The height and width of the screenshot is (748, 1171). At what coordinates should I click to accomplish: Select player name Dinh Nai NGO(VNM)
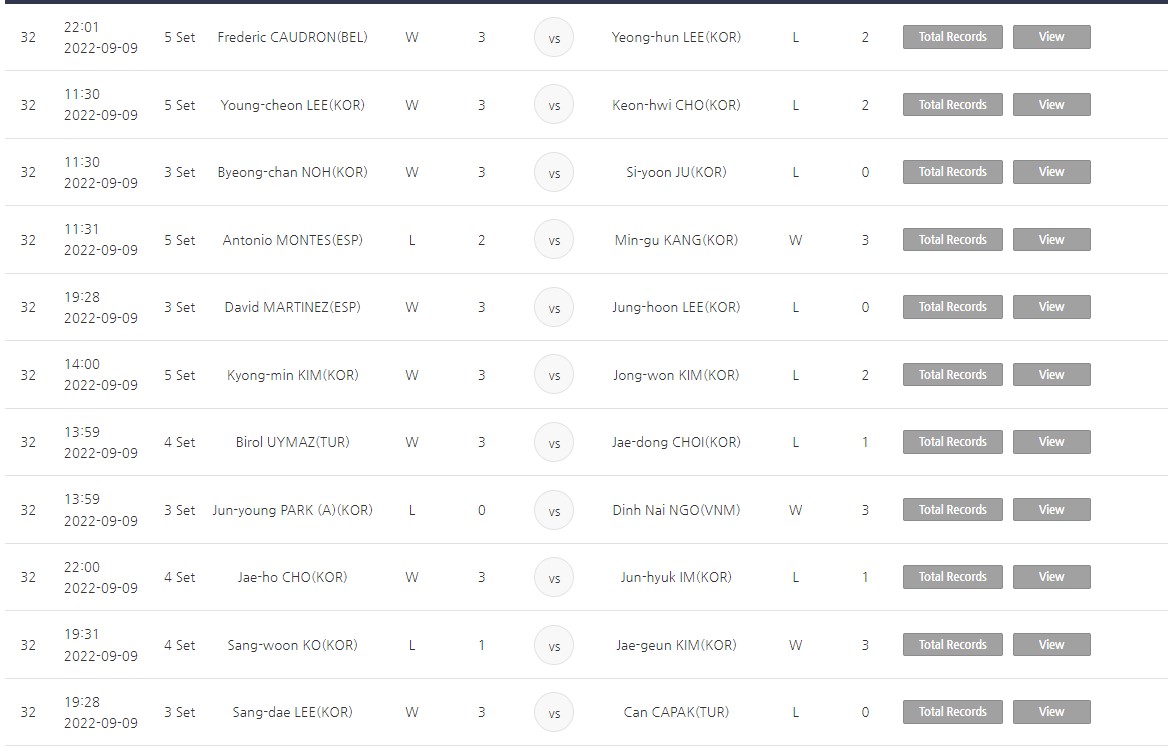pyautogui.click(x=677, y=510)
